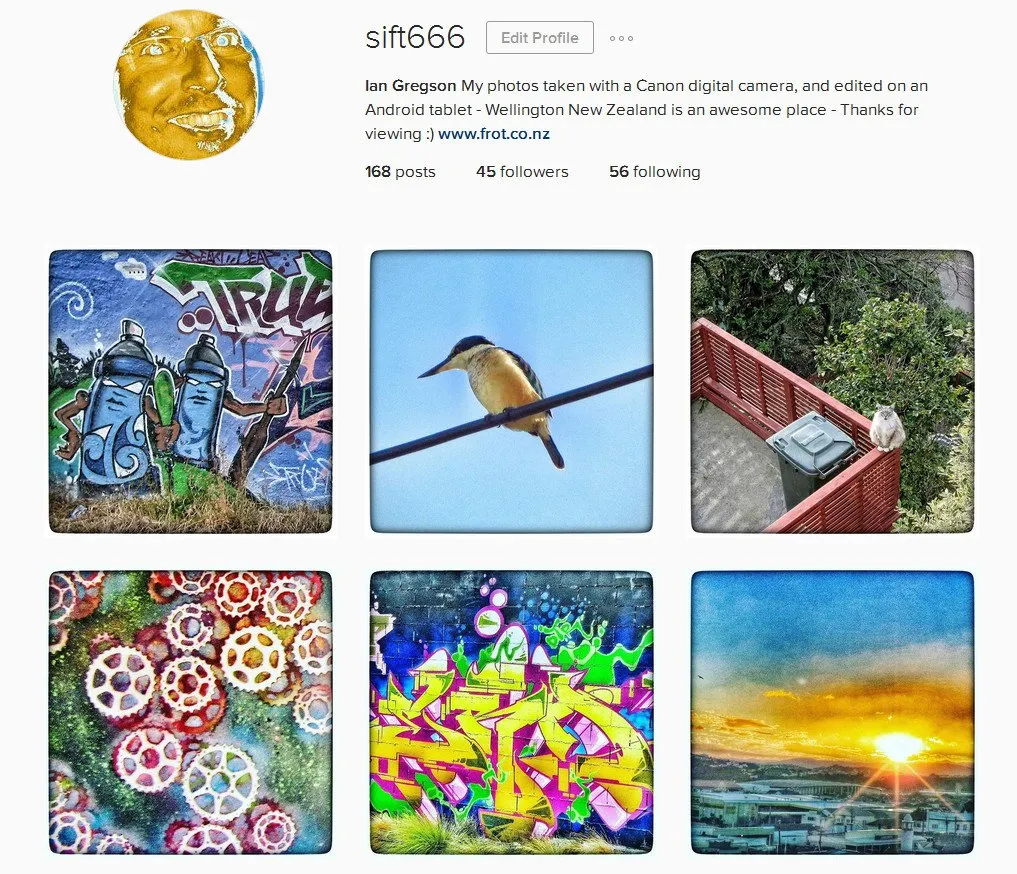The width and height of the screenshot is (1017, 874).
Task: Click the profile bio description text
Action: point(646,110)
